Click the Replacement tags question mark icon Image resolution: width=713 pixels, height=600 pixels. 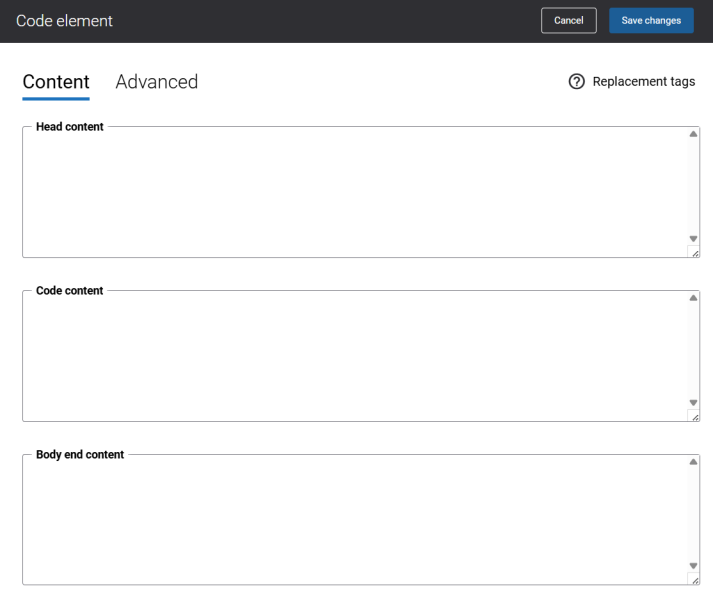point(576,82)
